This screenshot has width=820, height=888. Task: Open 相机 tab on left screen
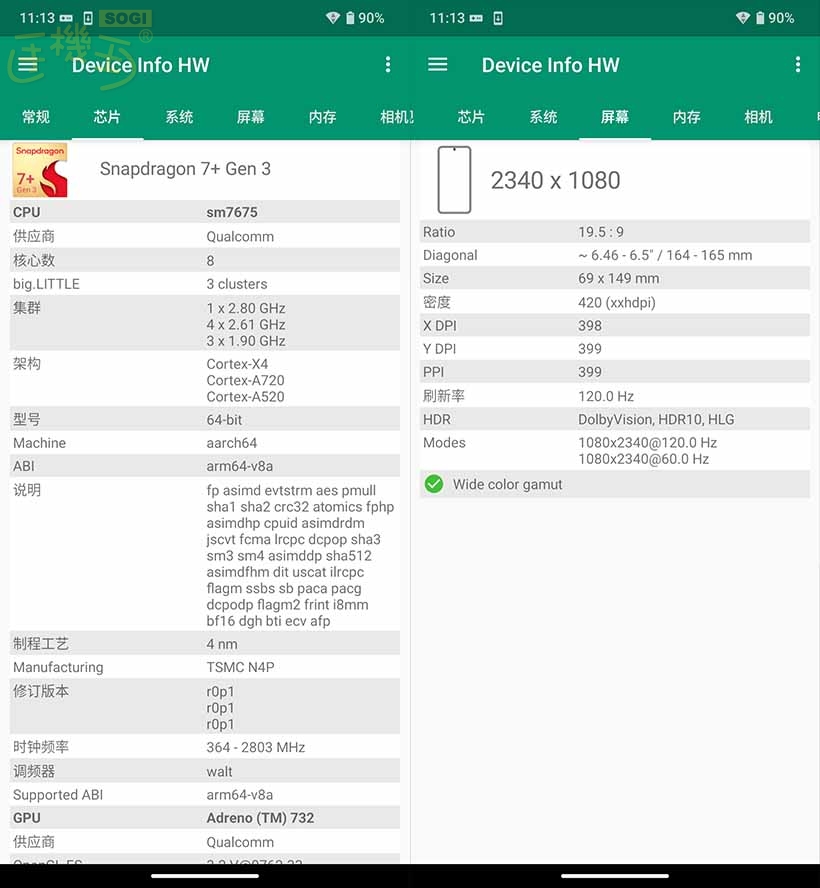[395, 117]
